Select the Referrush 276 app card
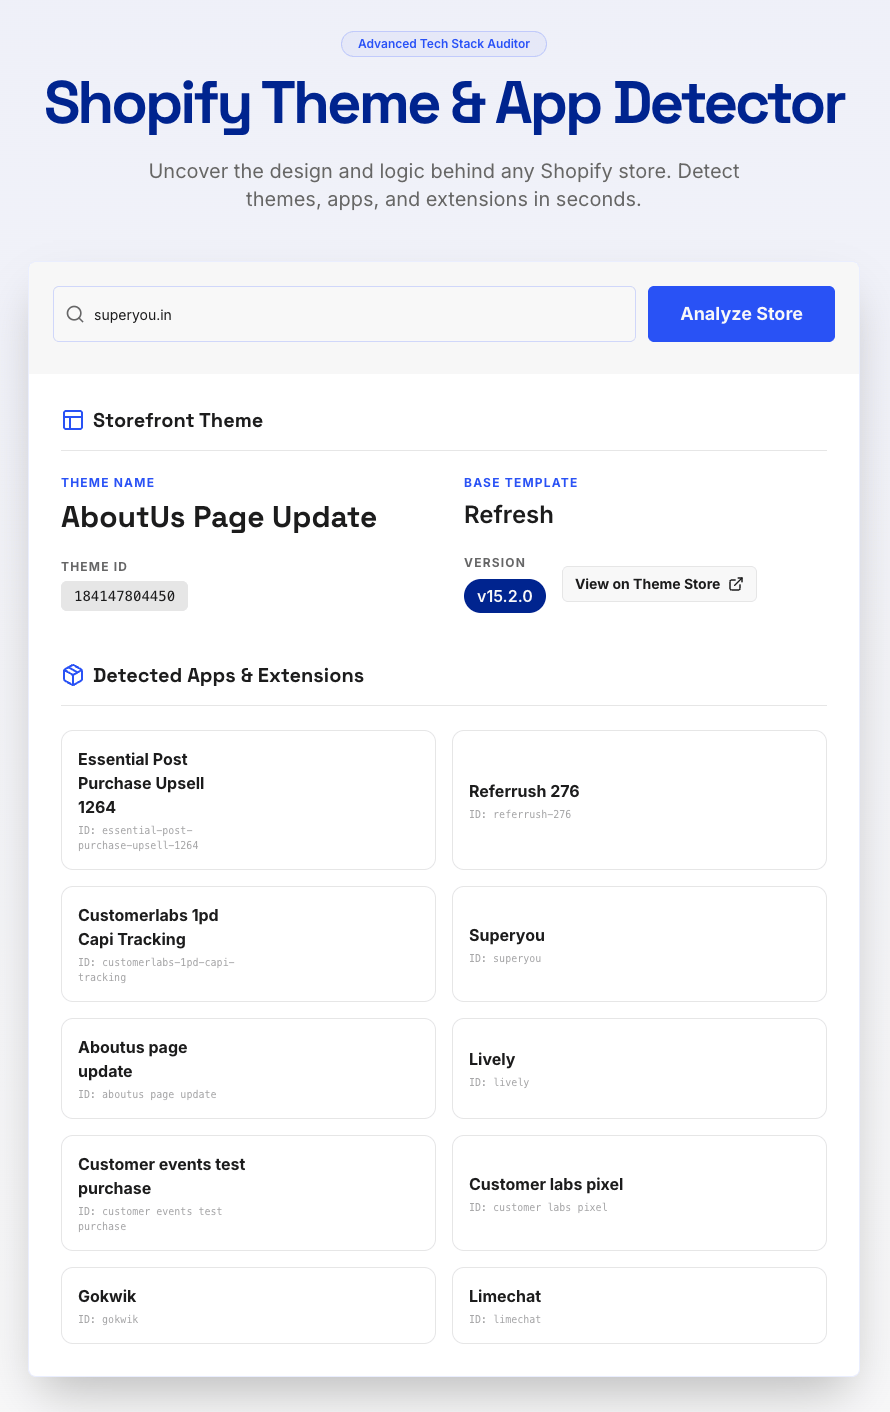The height and width of the screenshot is (1412, 890). tap(639, 800)
